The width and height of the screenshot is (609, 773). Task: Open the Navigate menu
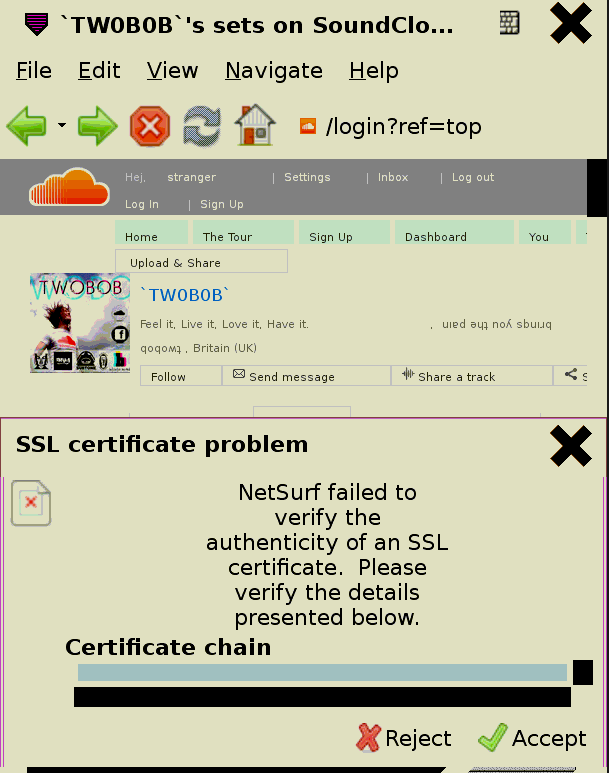274,70
